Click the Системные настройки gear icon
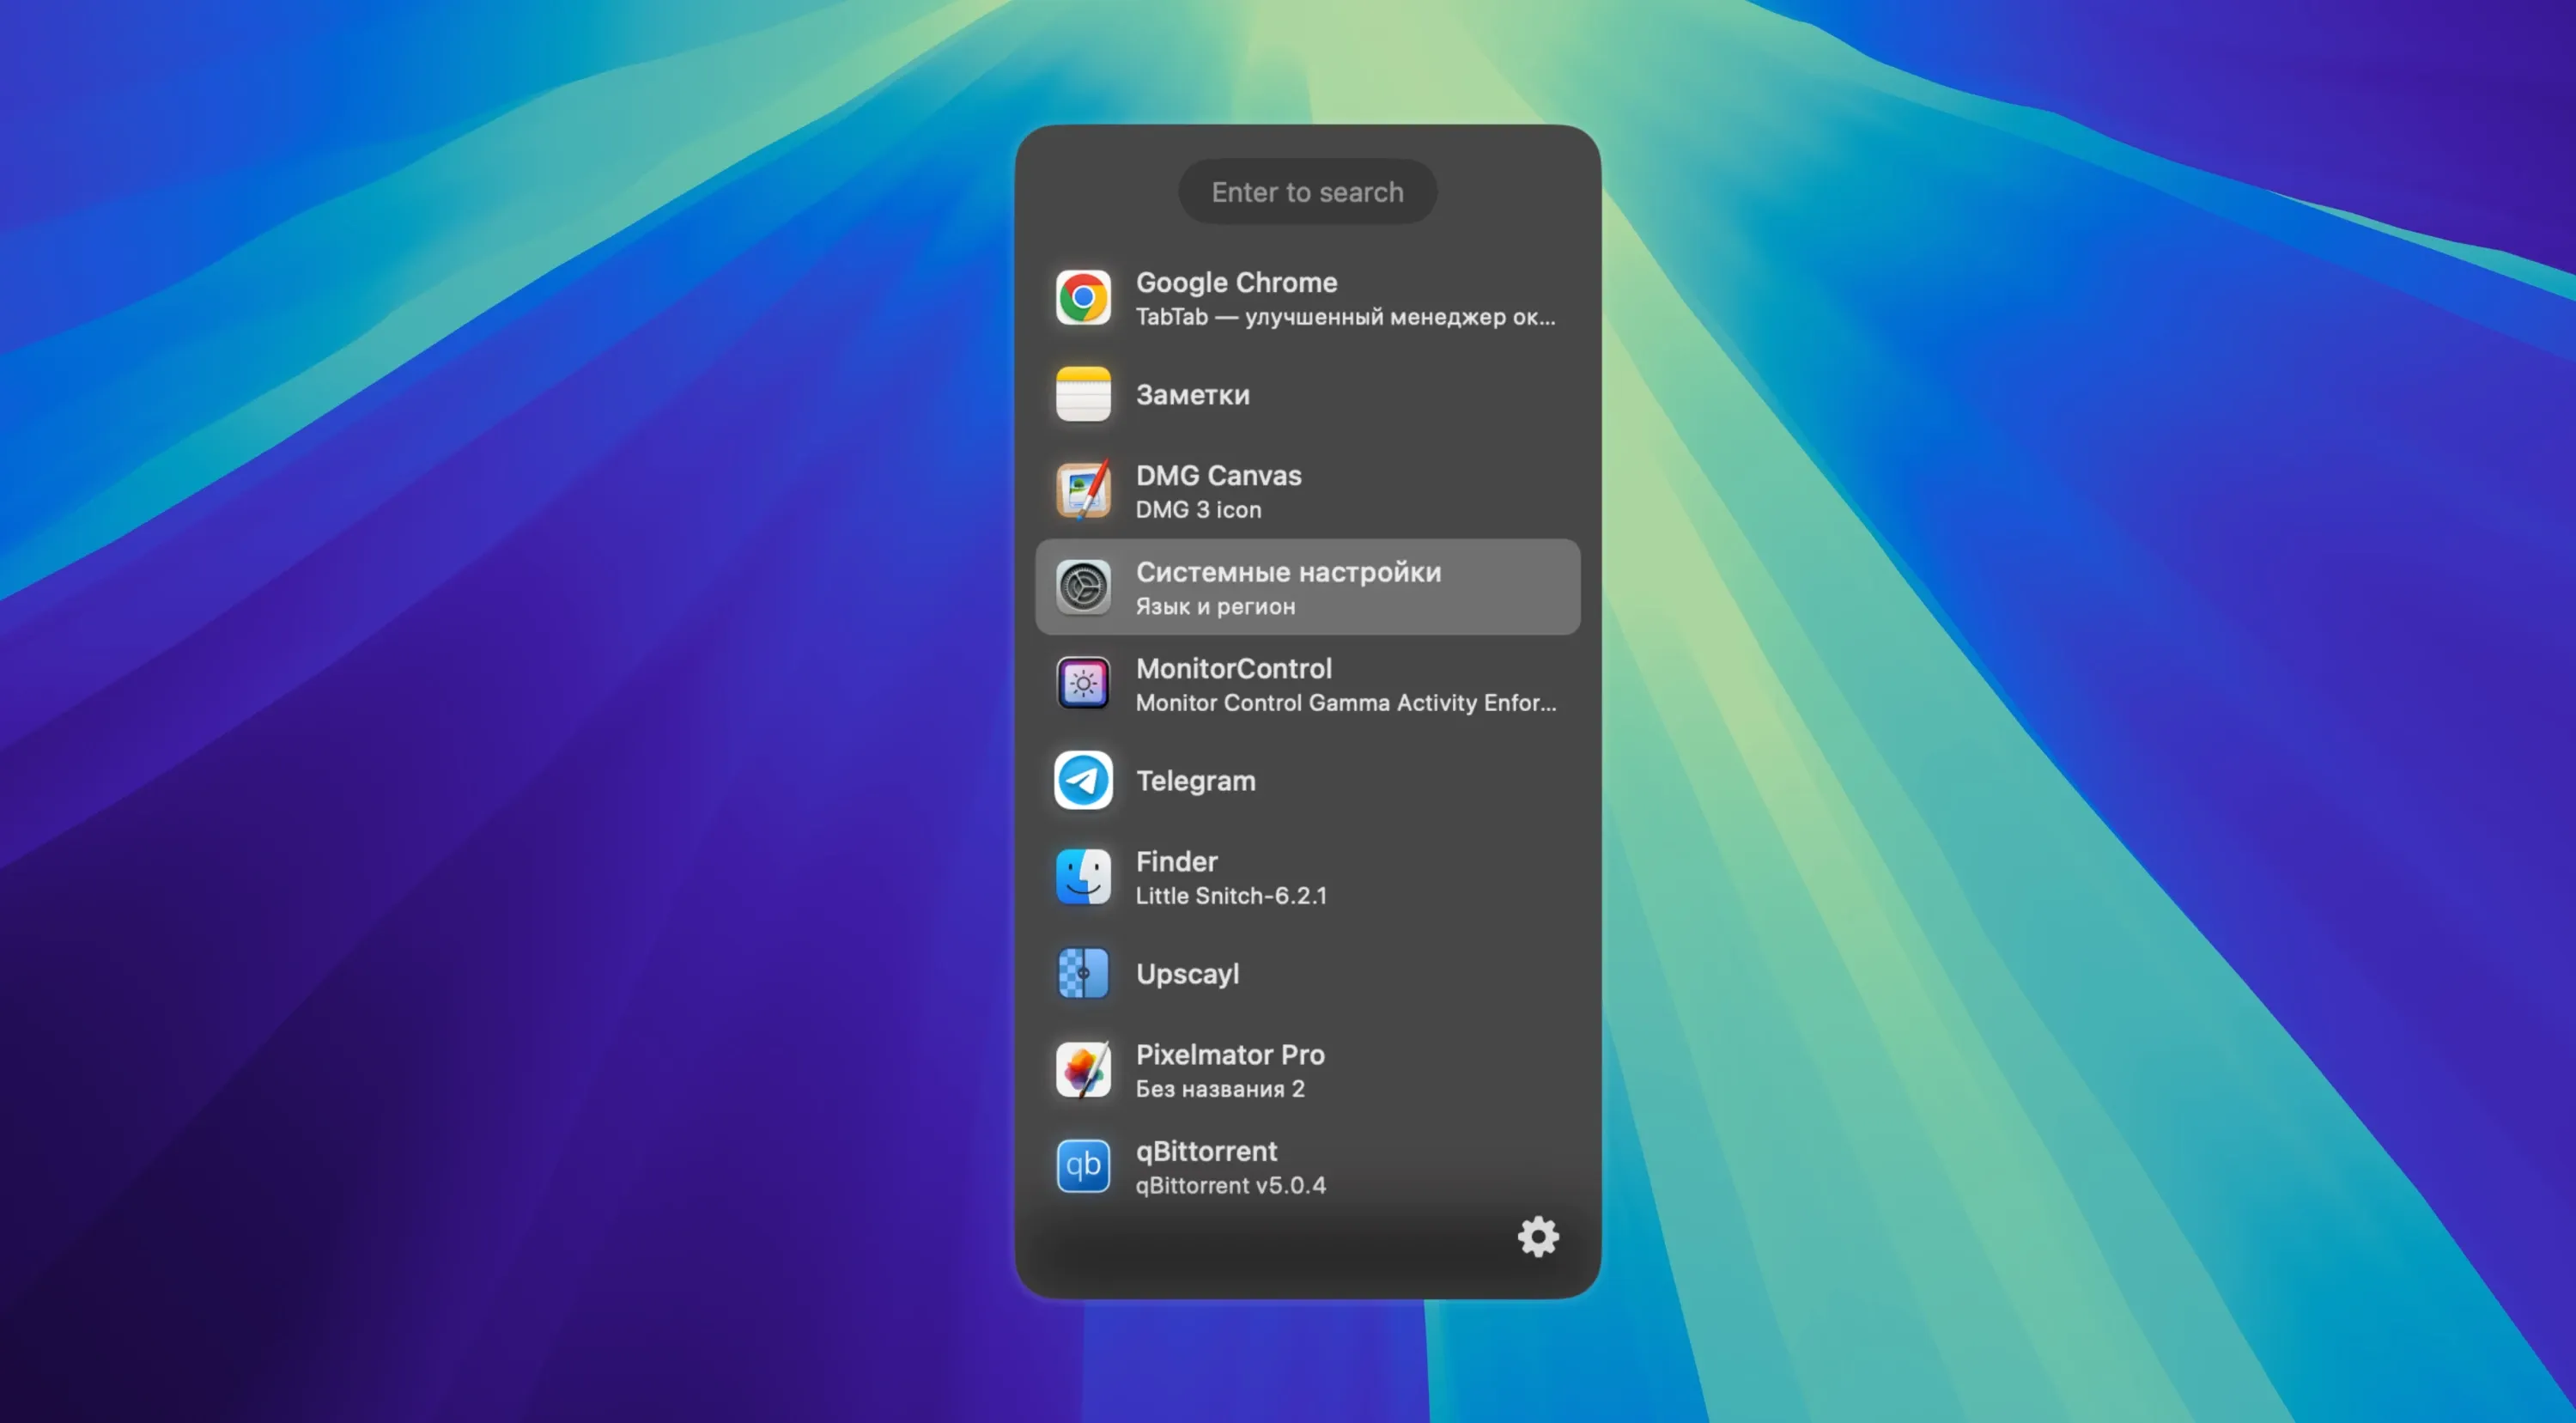 click(x=1083, y=588)
